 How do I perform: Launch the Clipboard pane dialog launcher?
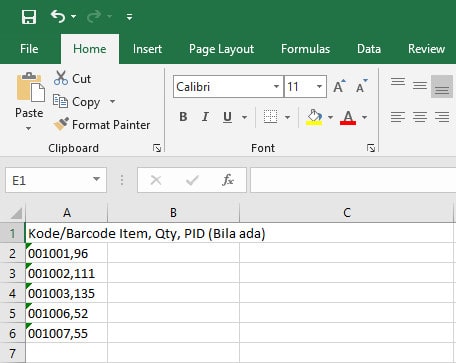[x=157, y=148]
